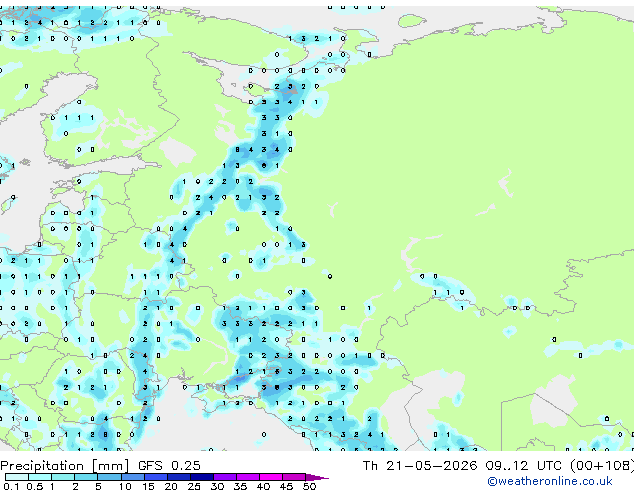Click the '35' legend scale label
Screen dimensions: 634x490
240,486
